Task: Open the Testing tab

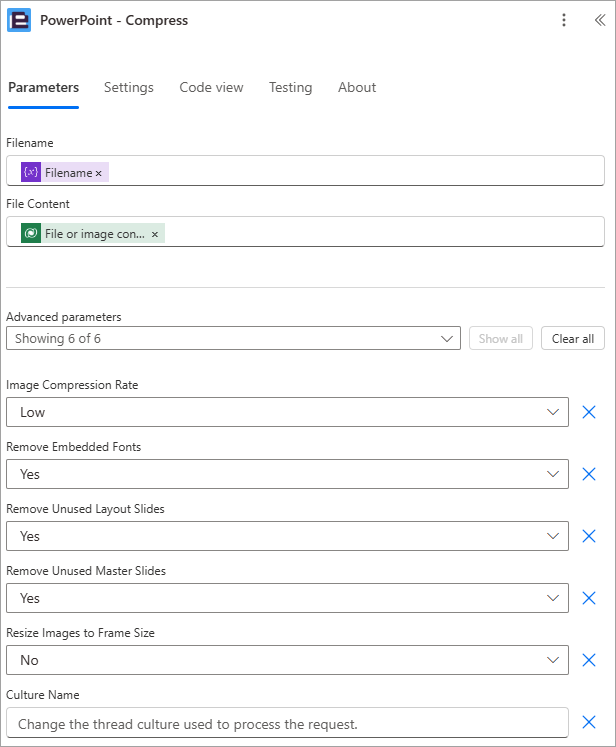Action: (x=290, y=88)
